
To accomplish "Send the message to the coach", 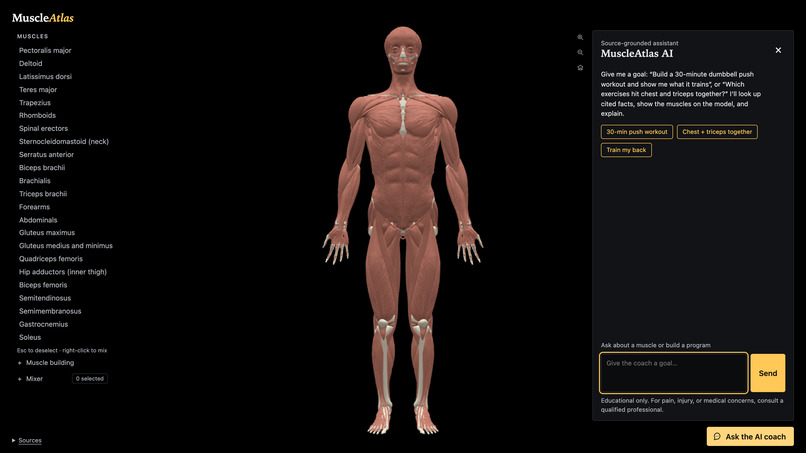I will click(767, 373).
